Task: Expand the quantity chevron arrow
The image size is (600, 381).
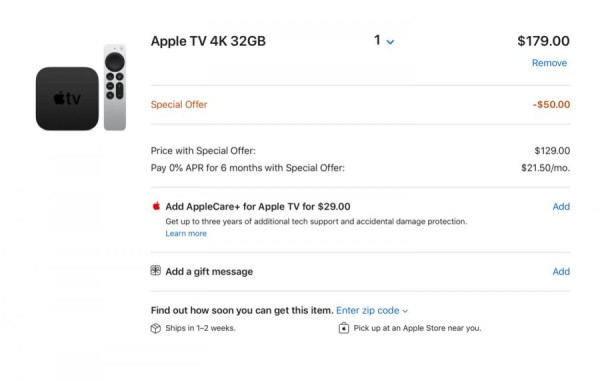Action: [390, 42]
